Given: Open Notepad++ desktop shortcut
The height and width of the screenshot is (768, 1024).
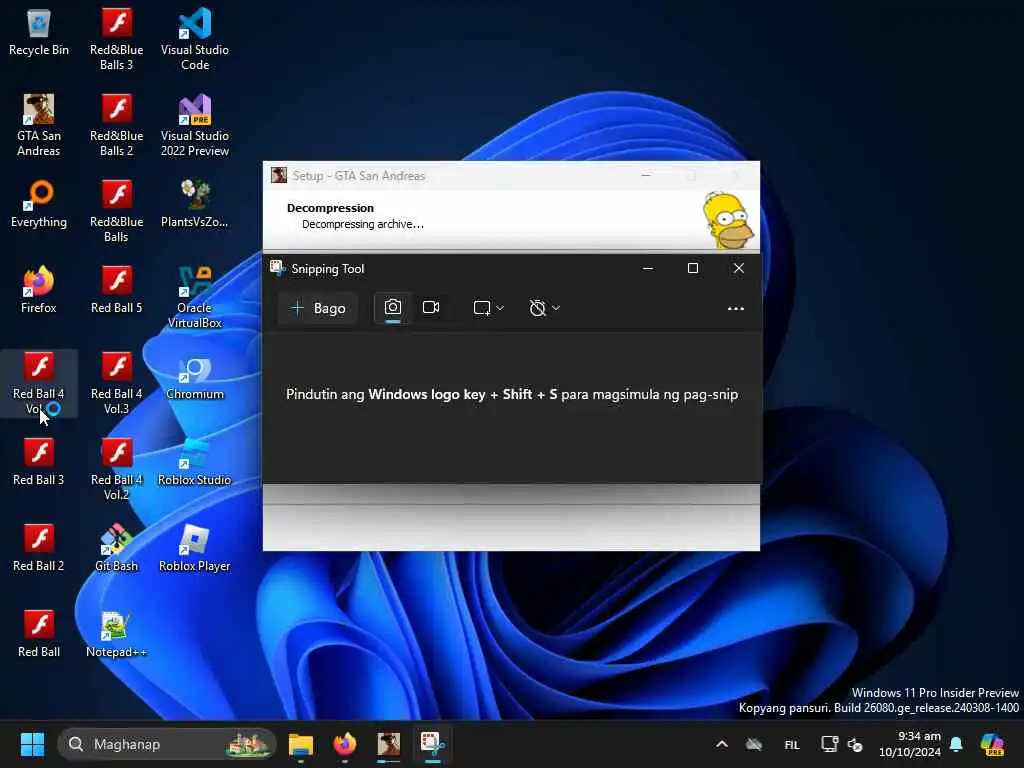Looking at the screenshot, I should 116,634.
